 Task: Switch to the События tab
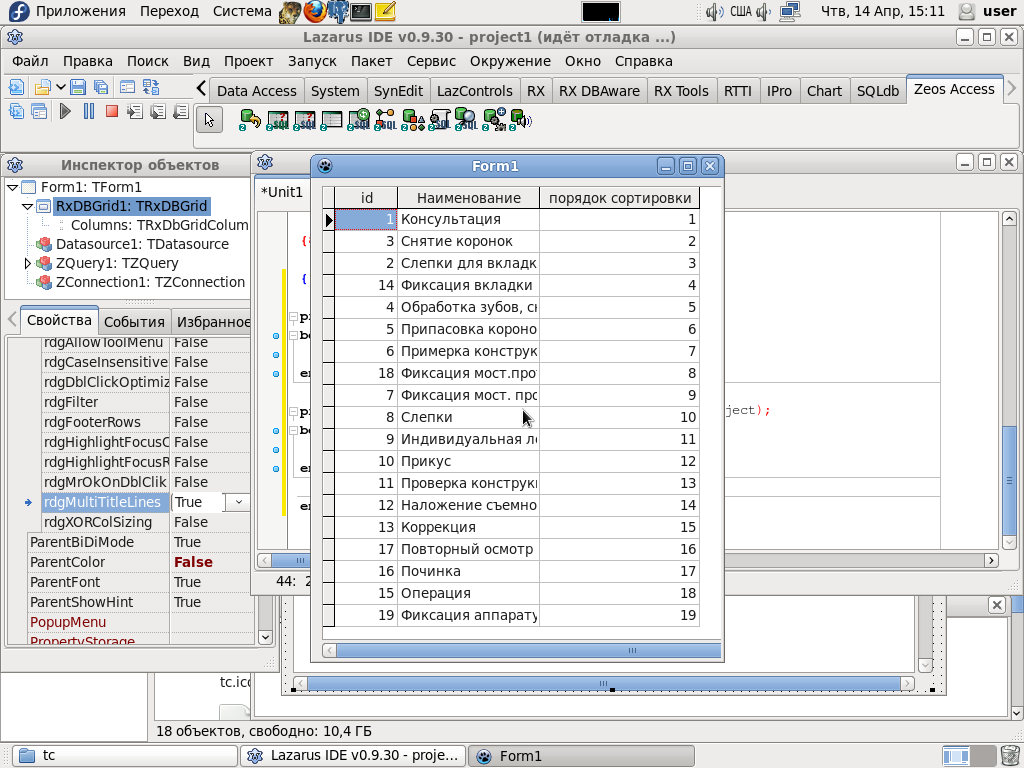click(x=134, y=321)
